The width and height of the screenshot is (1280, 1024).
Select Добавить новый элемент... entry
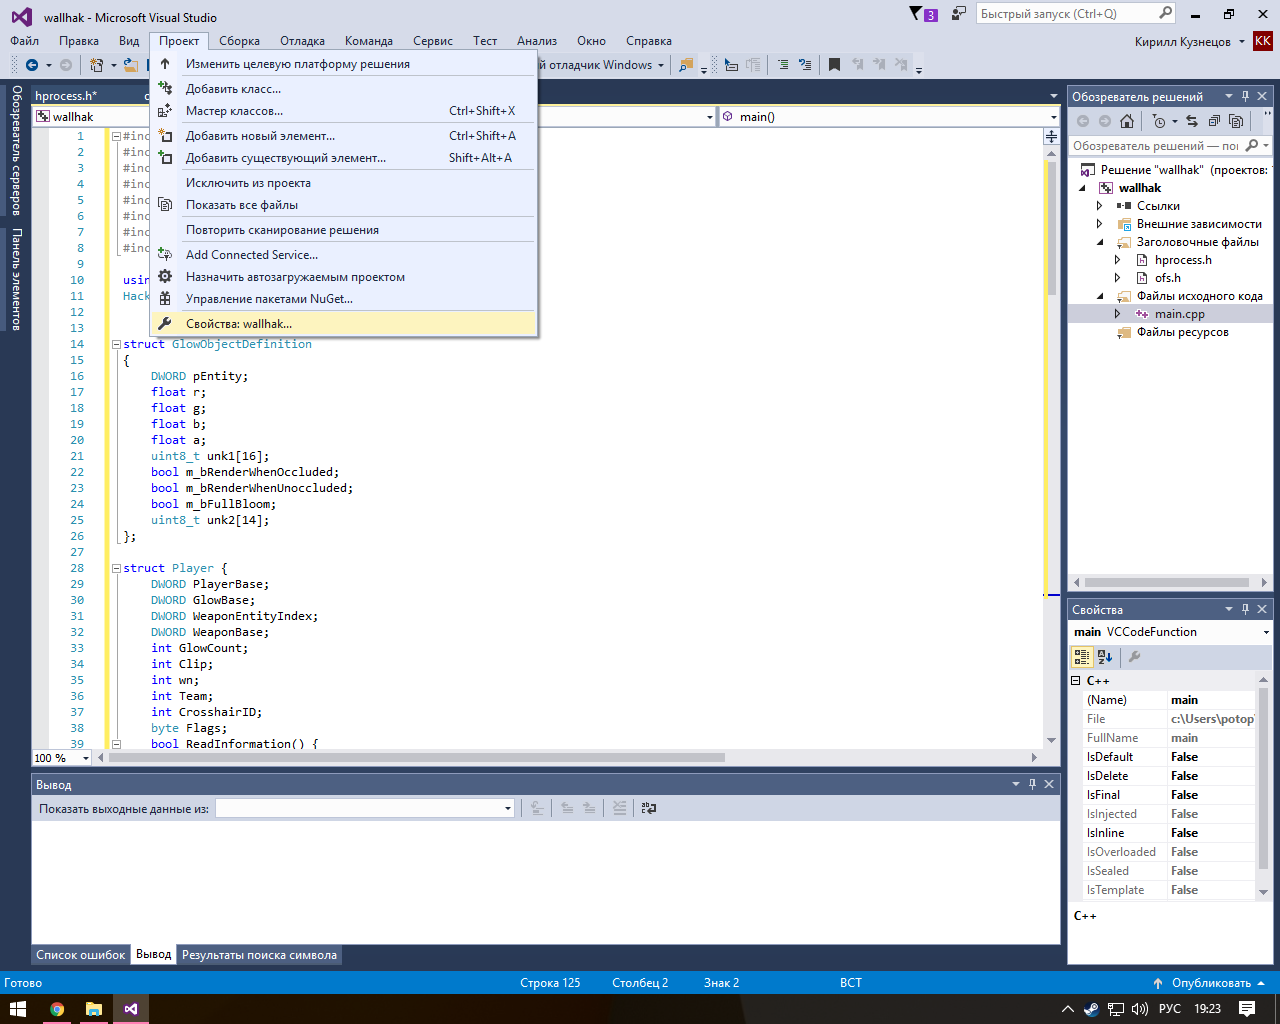point(343,136)
